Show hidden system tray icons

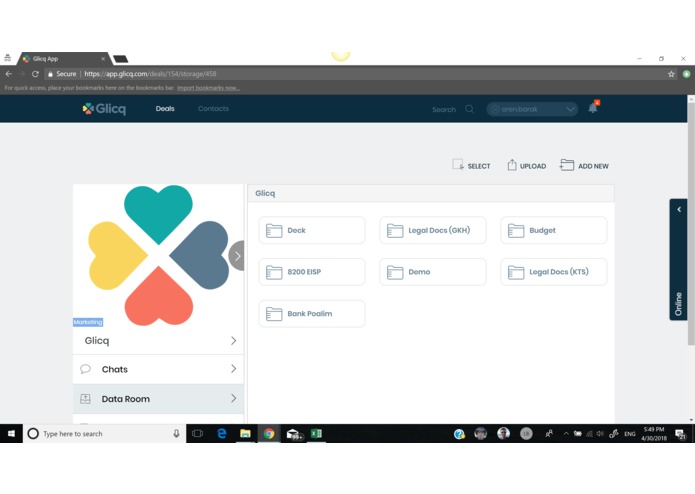pyautogui.click(x=566, y=434)
